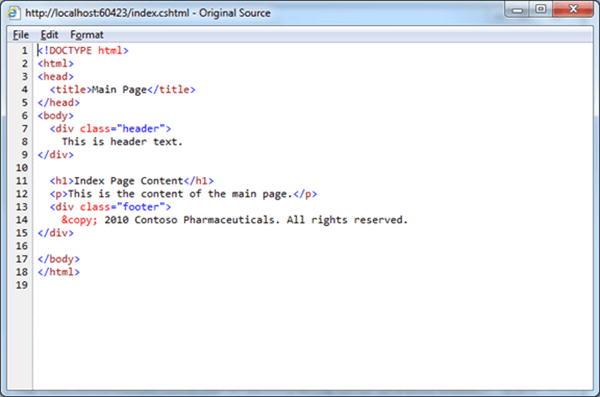Click the &copy; entity on line 14
The height and width of the screenshot is (397, 600).
click(80, 220)
